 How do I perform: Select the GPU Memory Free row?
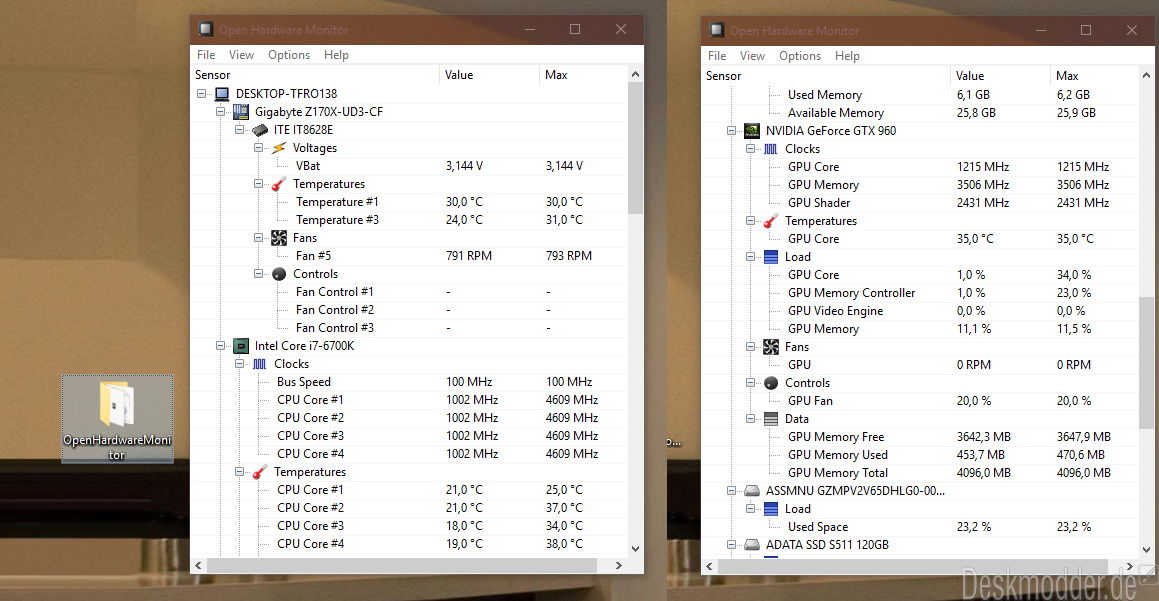point(920,437)
